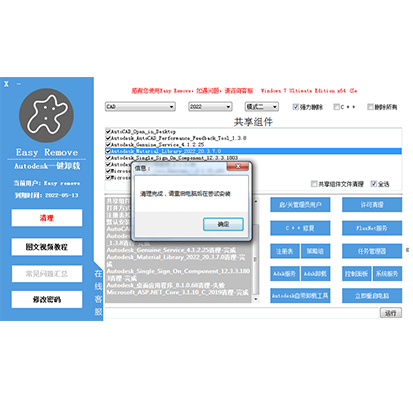Focus the command input field beside 运行

click(x=242, y=313)
